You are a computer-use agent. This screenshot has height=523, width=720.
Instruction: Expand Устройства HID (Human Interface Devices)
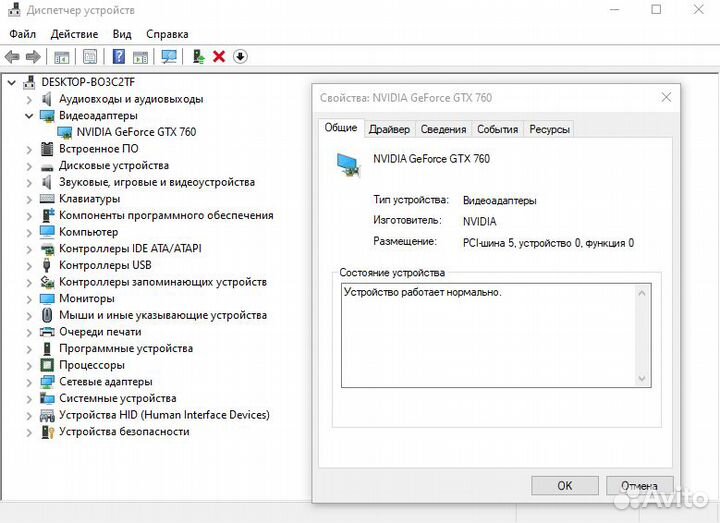[29, 416]
